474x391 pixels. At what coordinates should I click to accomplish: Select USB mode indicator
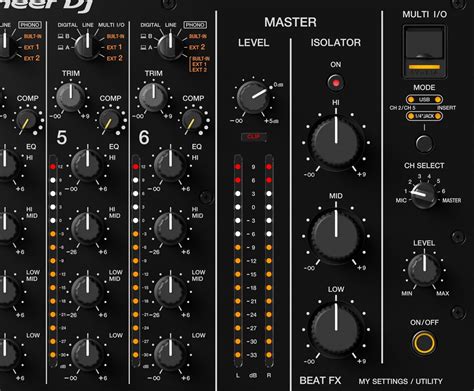coord(424,99)
